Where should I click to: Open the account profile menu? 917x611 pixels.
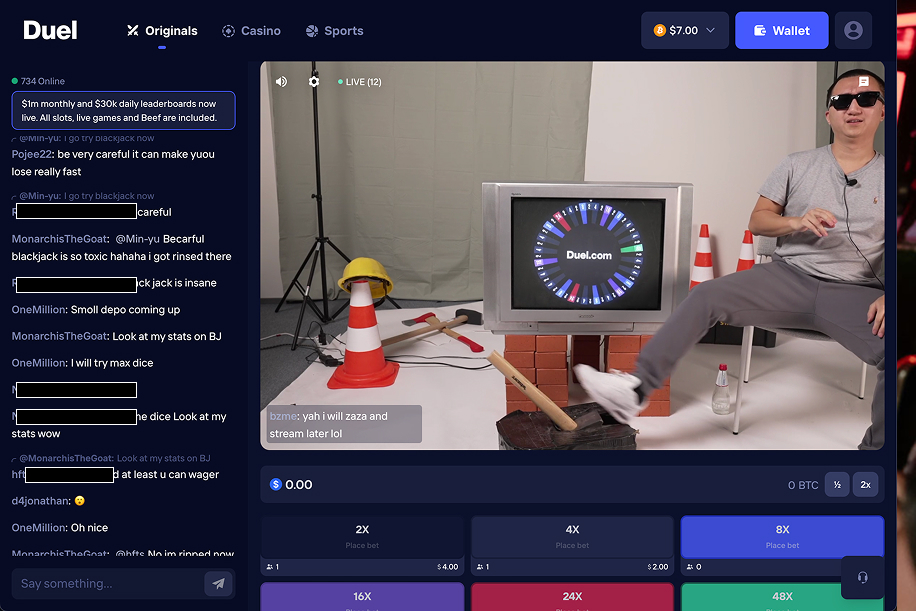pyautogui.click(x=852, y=30)
